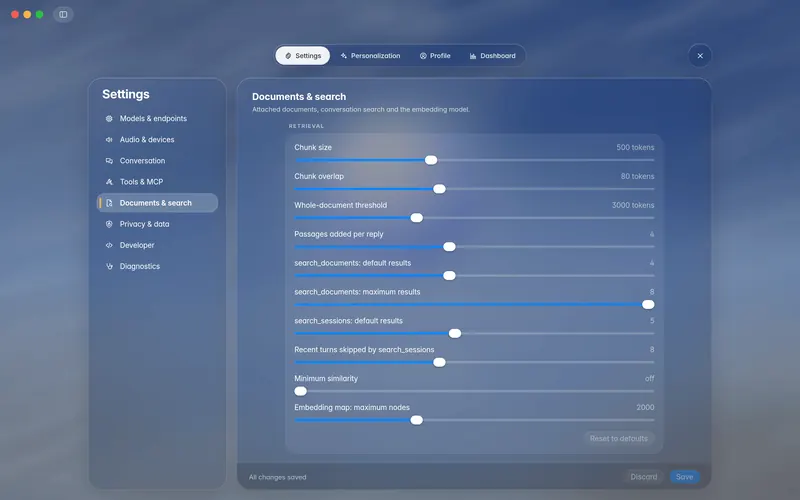Click the Developer code icon

tap(109, 245)
